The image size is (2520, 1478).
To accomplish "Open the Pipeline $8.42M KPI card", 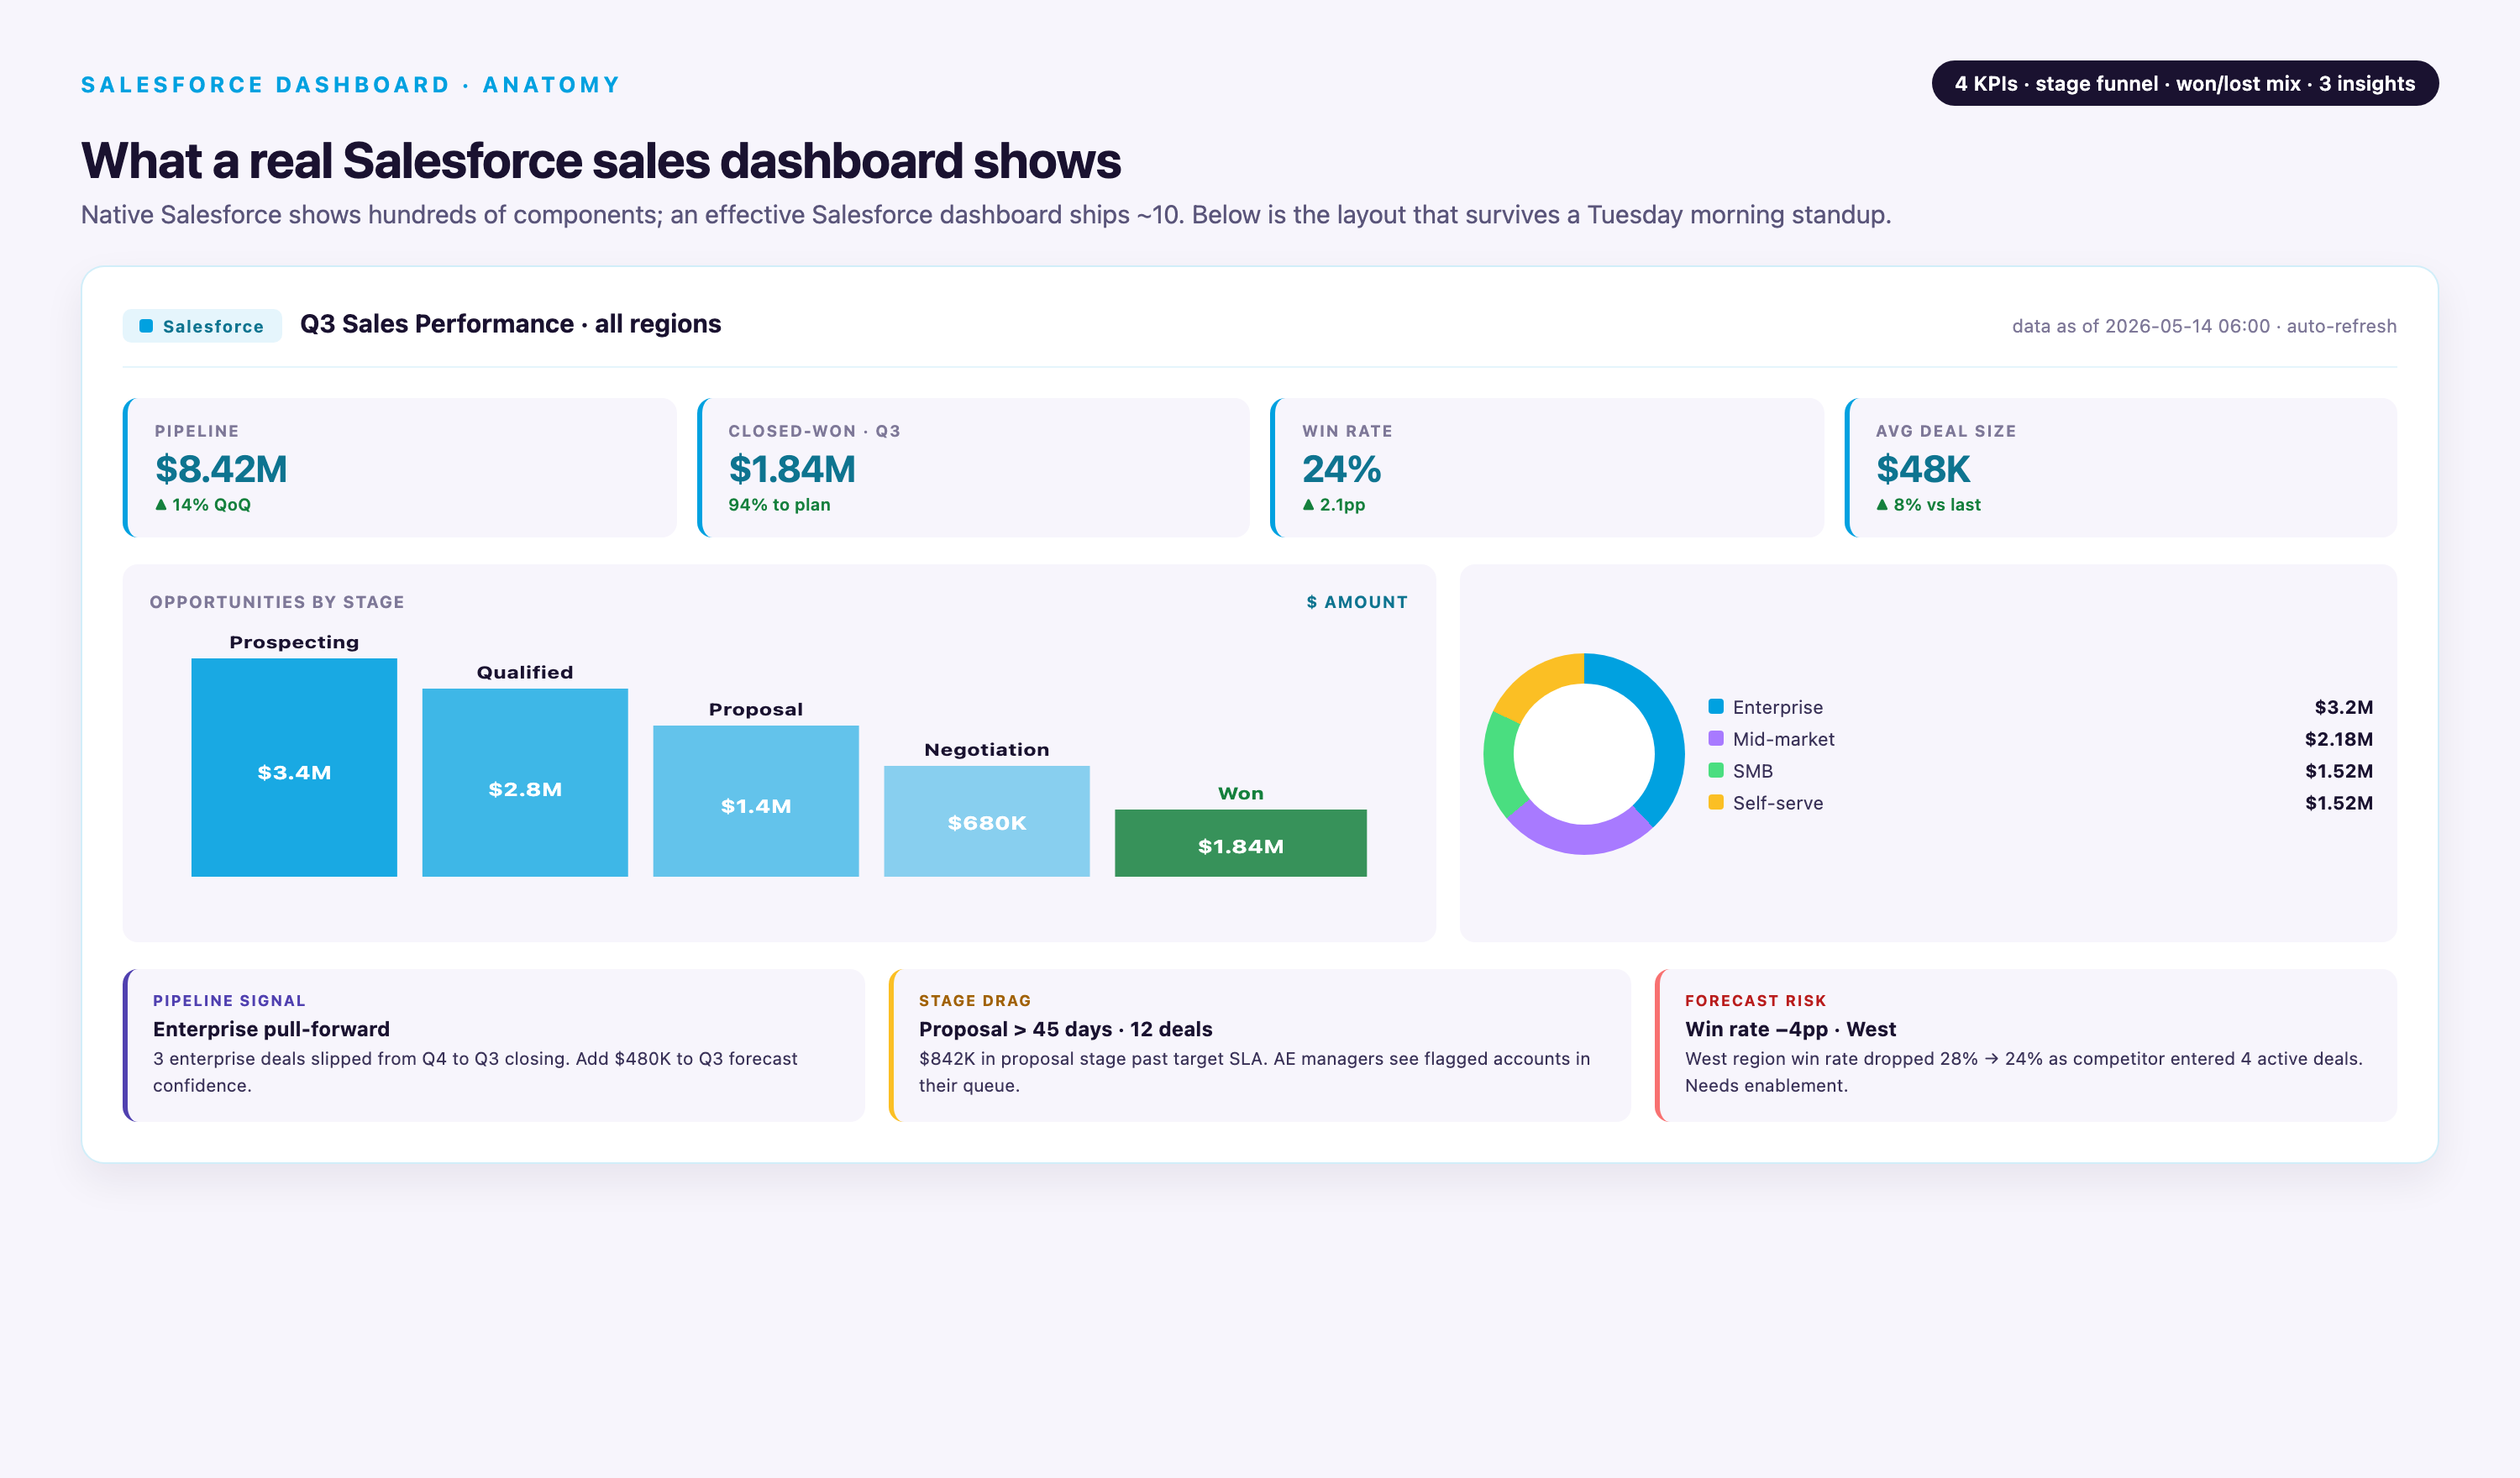I will pyautogui.click(x=399, y=468).
